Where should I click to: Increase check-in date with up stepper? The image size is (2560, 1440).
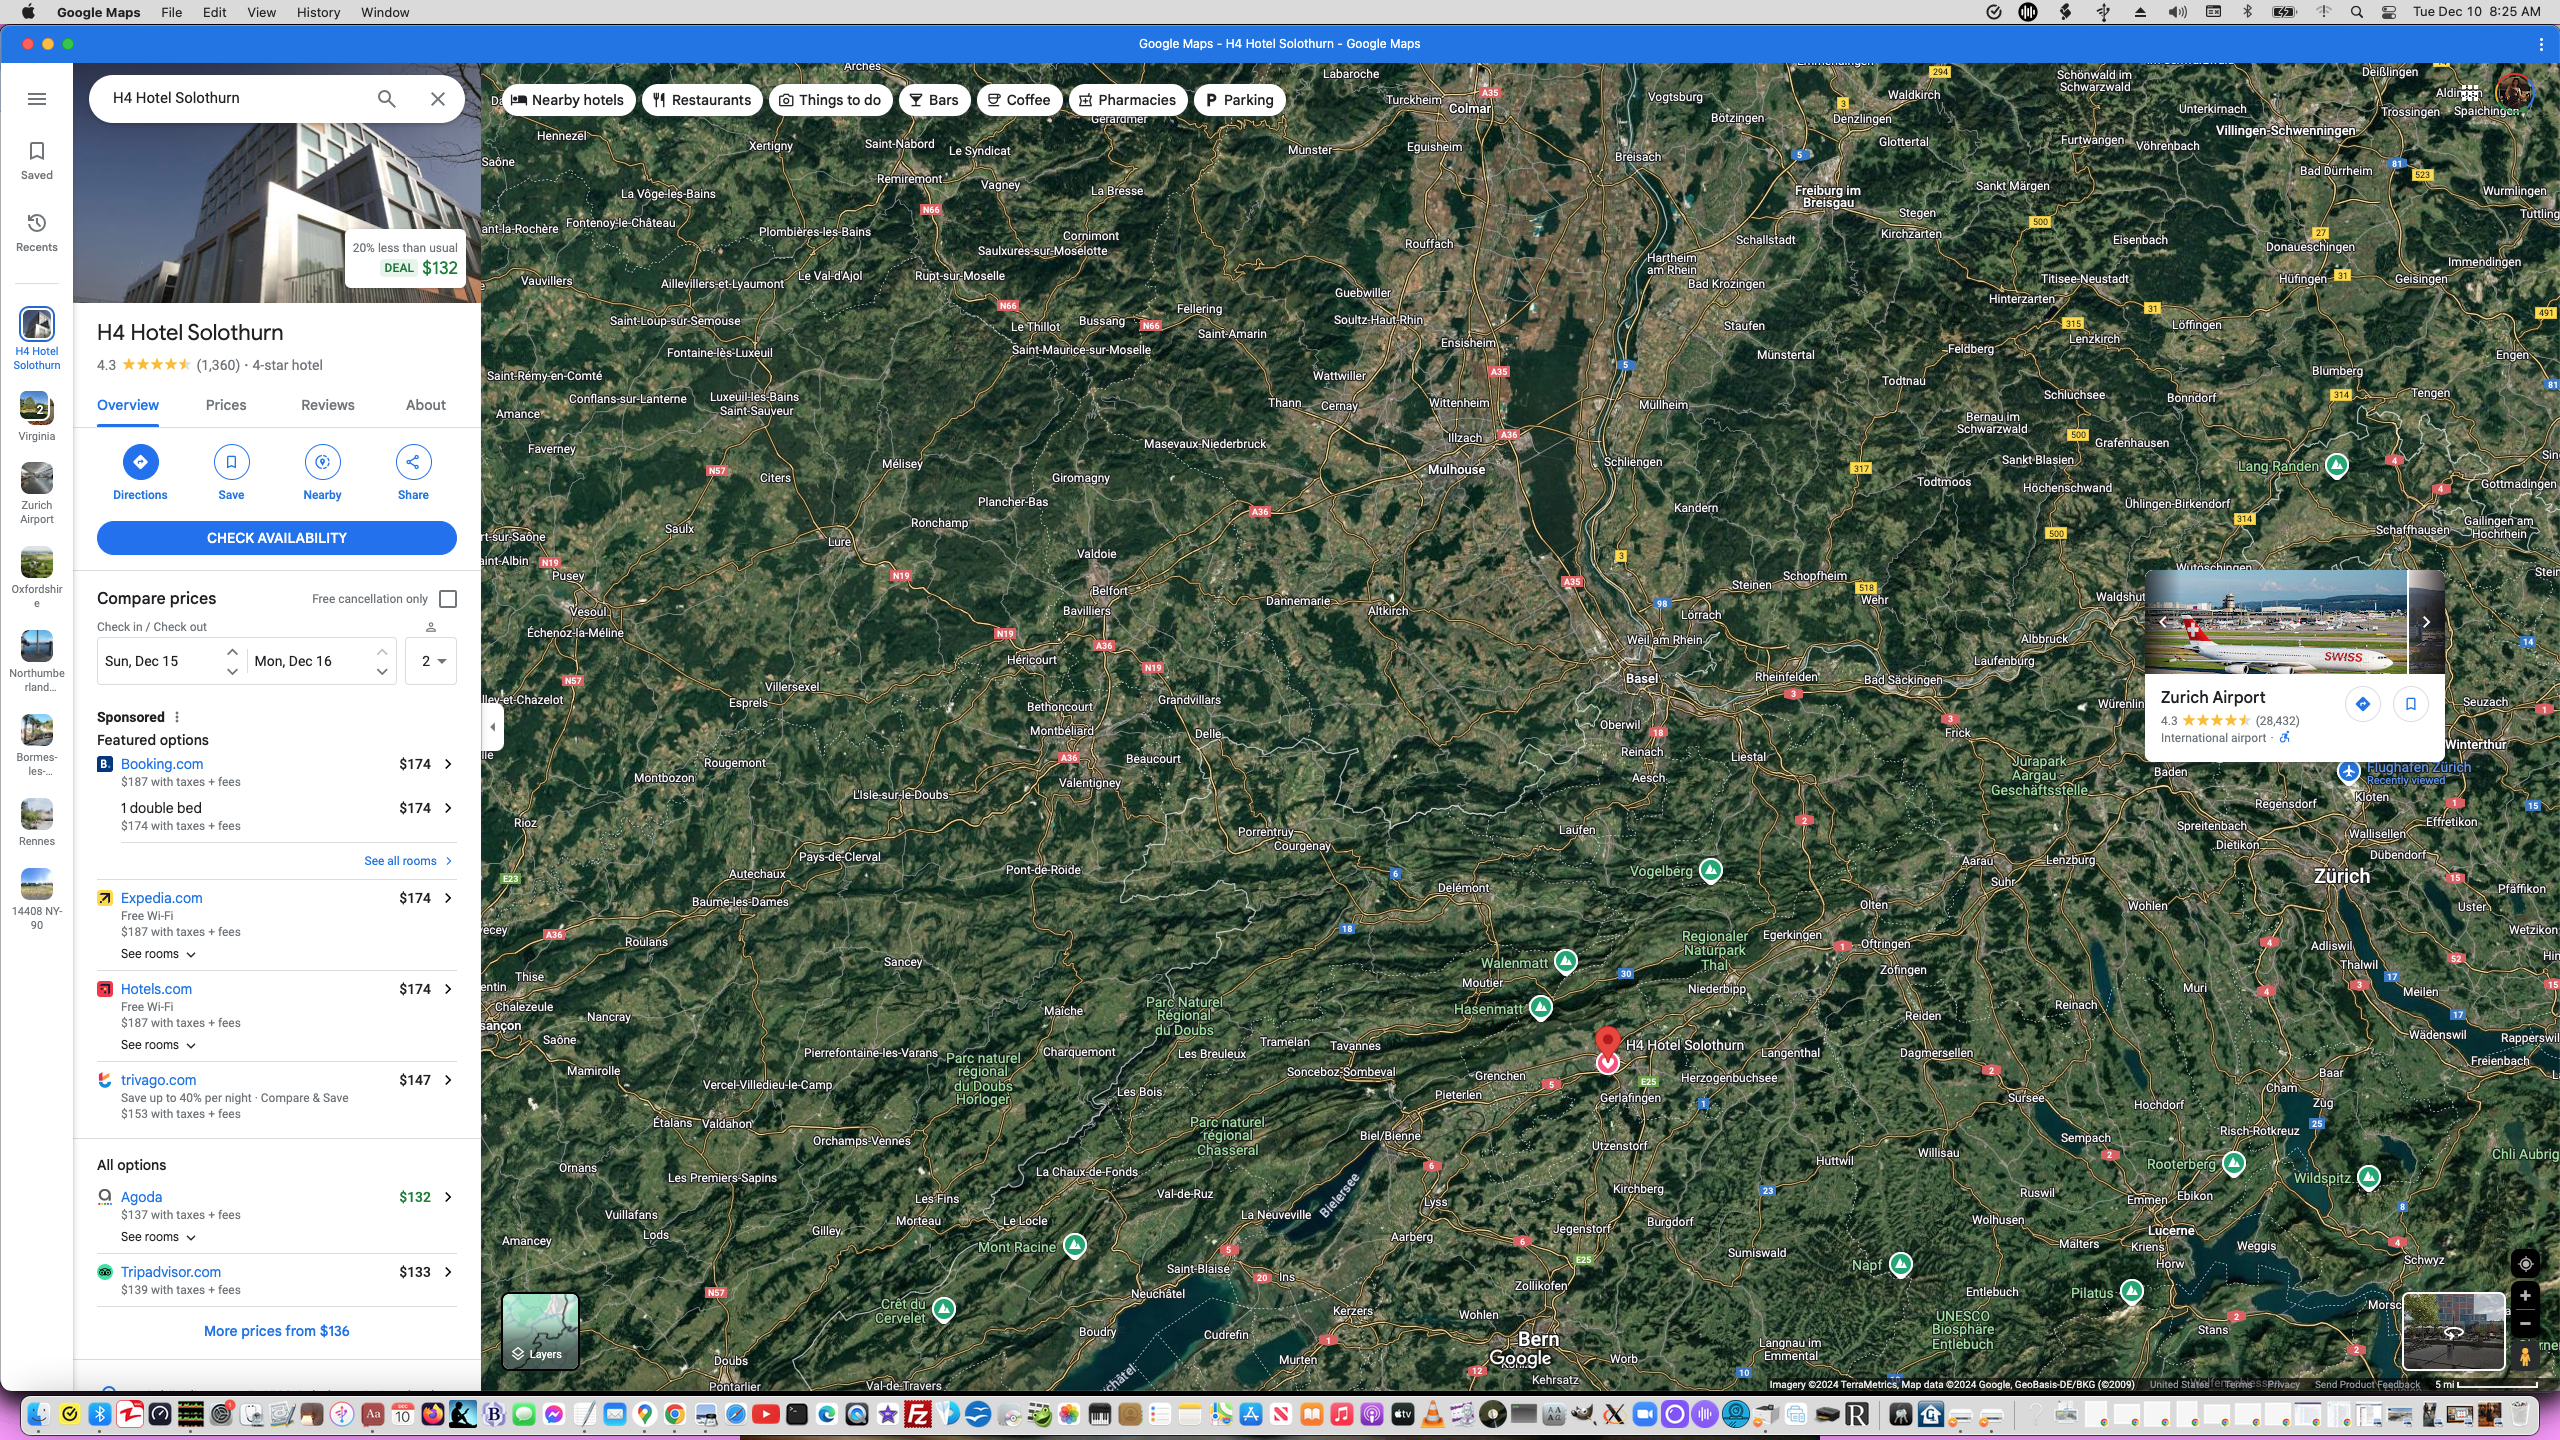point(232,652)
